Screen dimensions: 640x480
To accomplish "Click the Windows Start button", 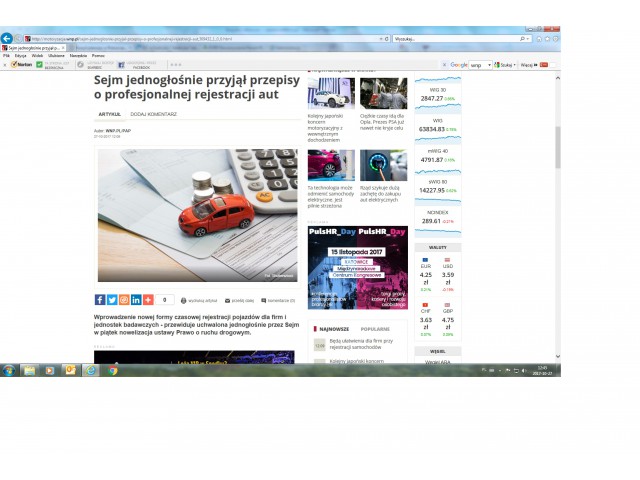I will tap(8, 370).
